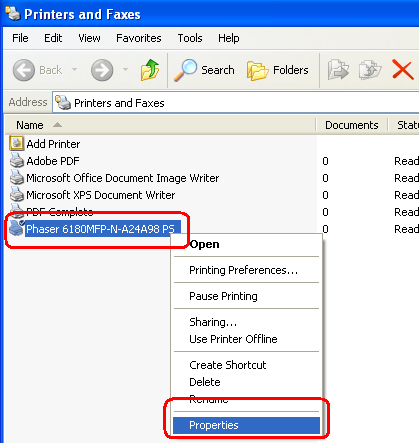Sort by the Name column header
This screenshot has height=443, width=419.
160,125
